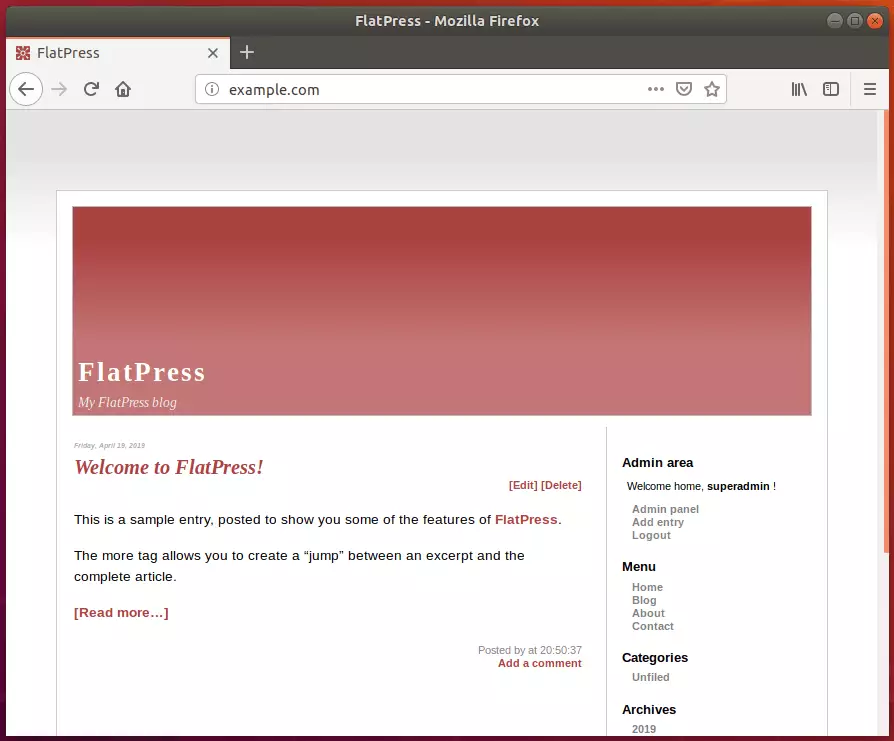Click the "My FlatPress blog" subtitle text

(127, 402)
